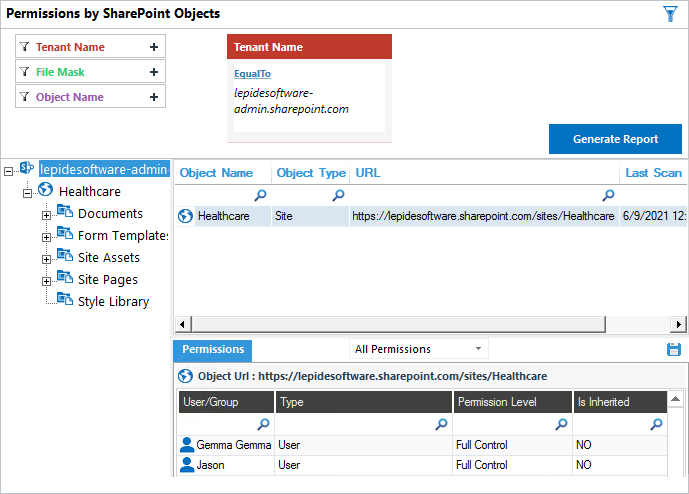Click globe icon beside Healthcare tree node

click(45, 190)
